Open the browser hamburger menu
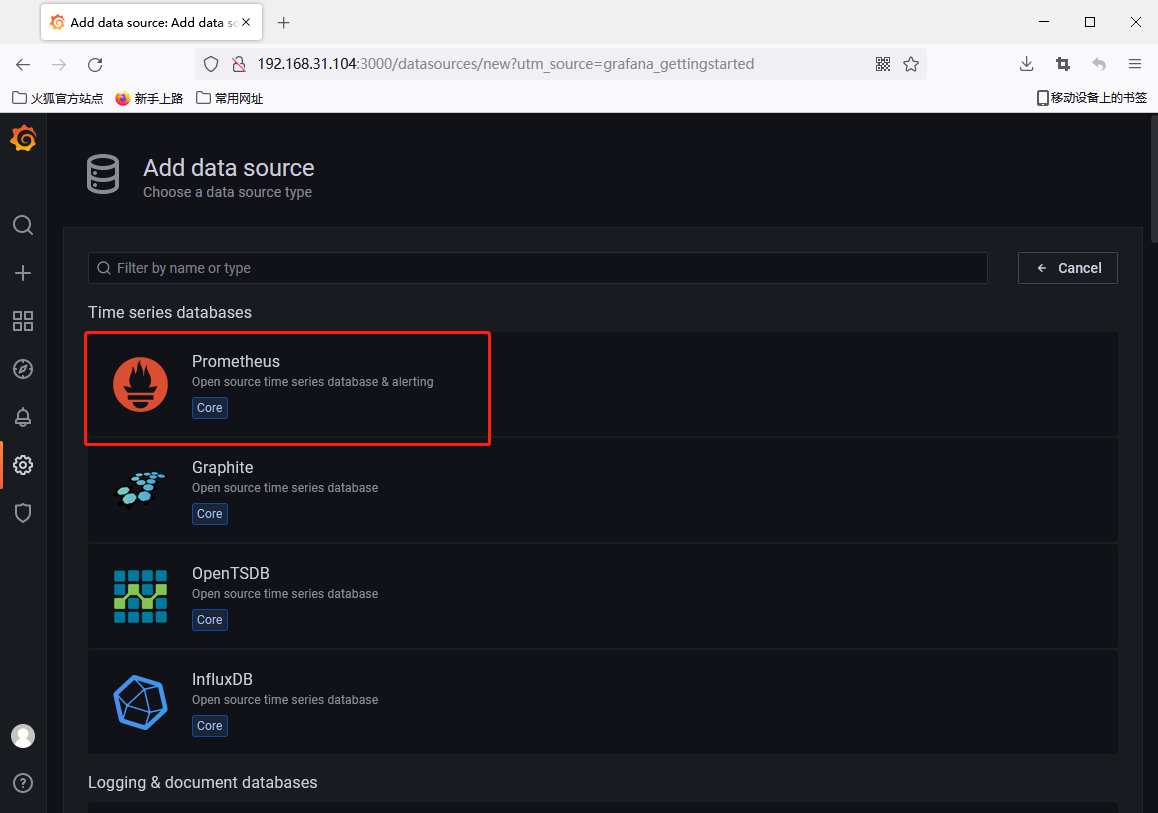This screenshot has width=1158, height=813. pos(1135,64)
